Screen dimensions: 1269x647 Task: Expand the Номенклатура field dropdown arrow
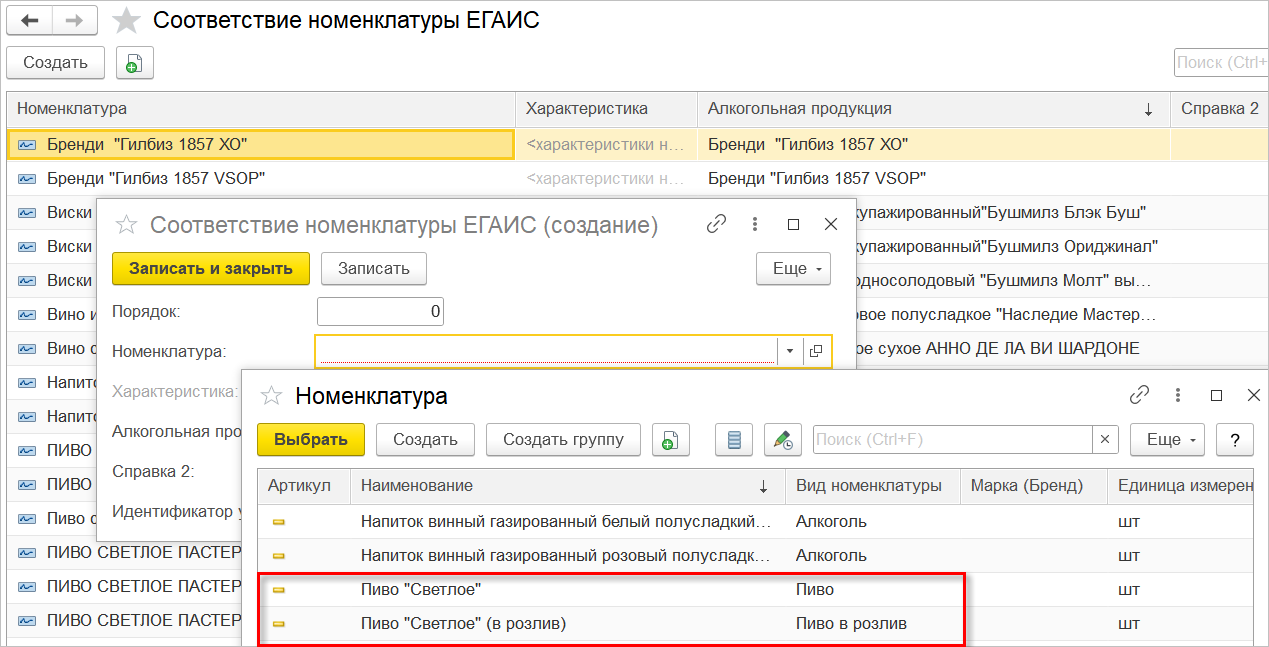pyautogui.click(x=789, y=351)
